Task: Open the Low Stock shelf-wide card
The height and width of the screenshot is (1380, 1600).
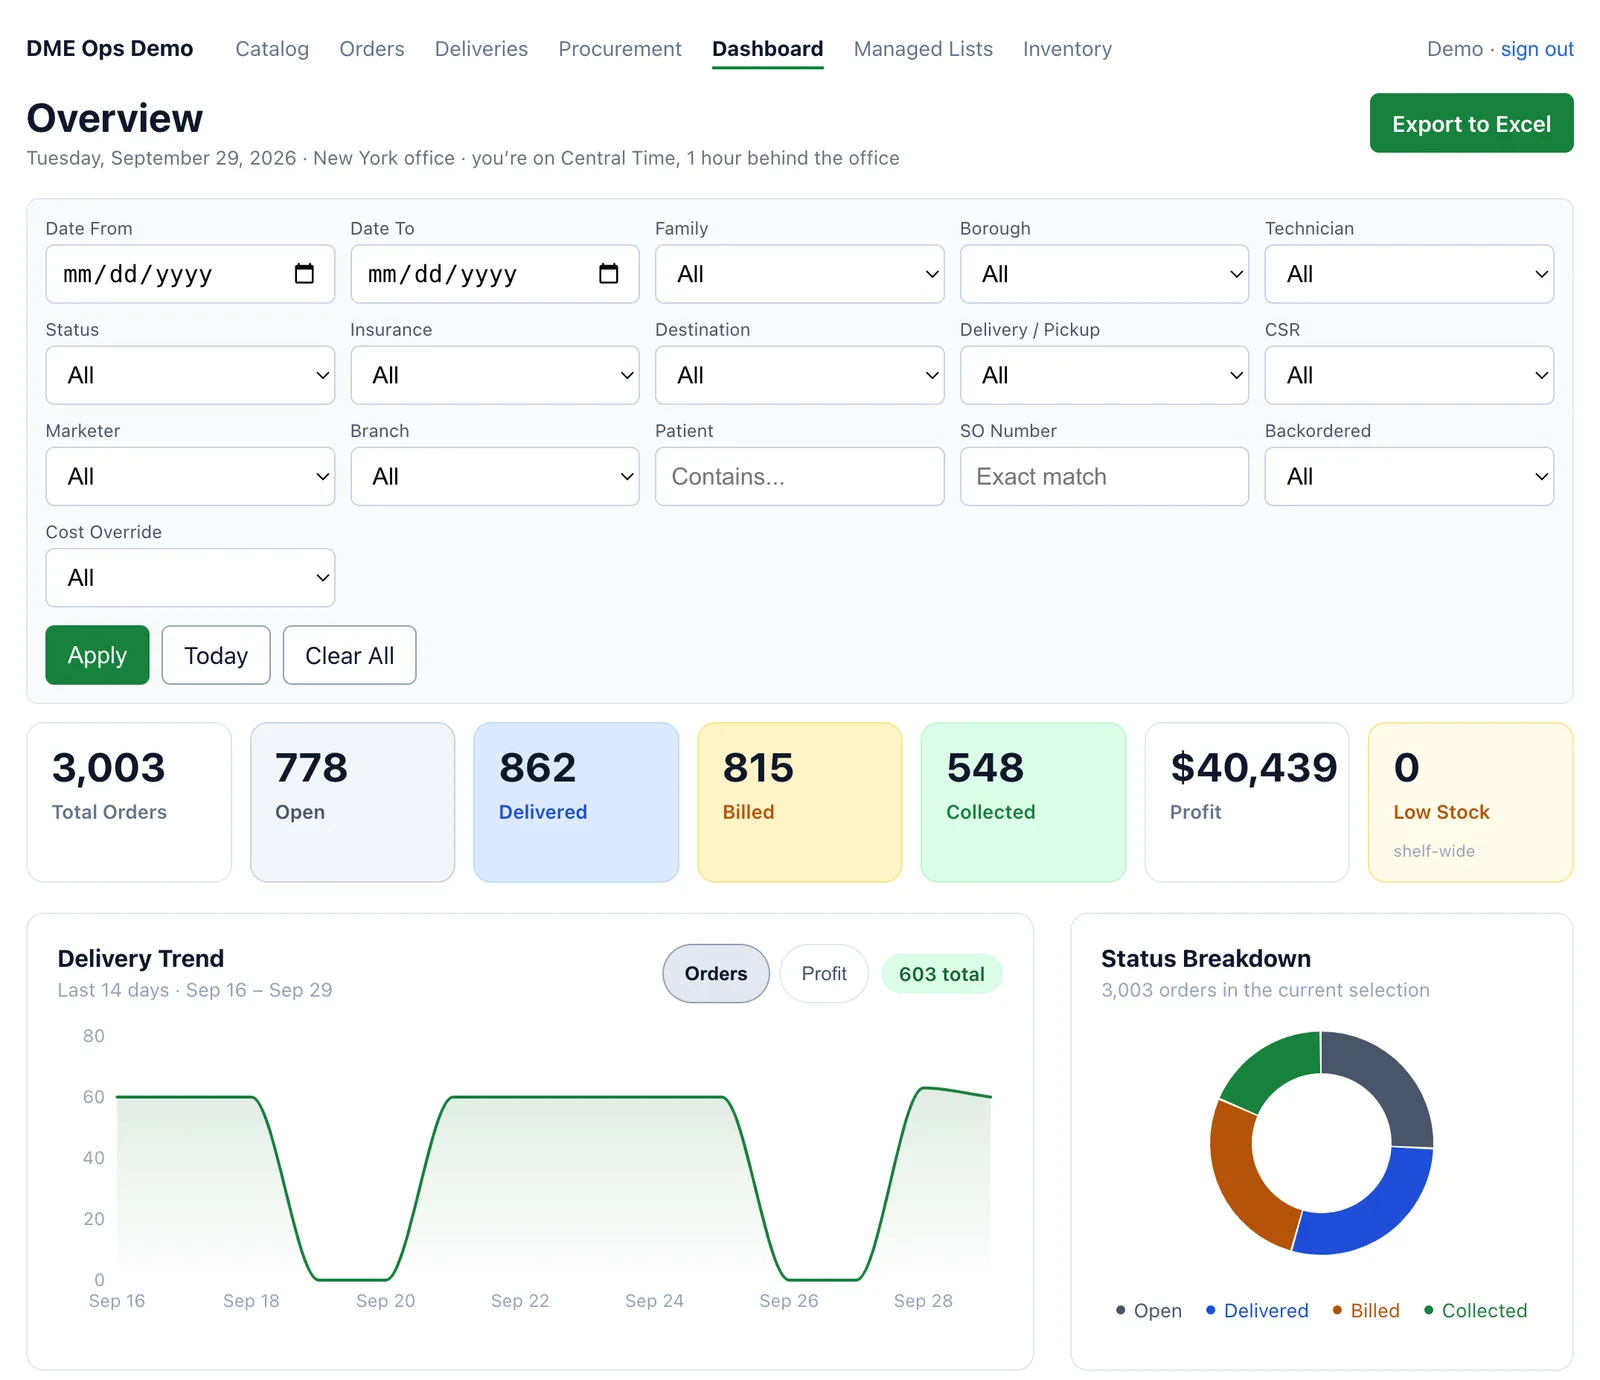Action: [1471, 802]
